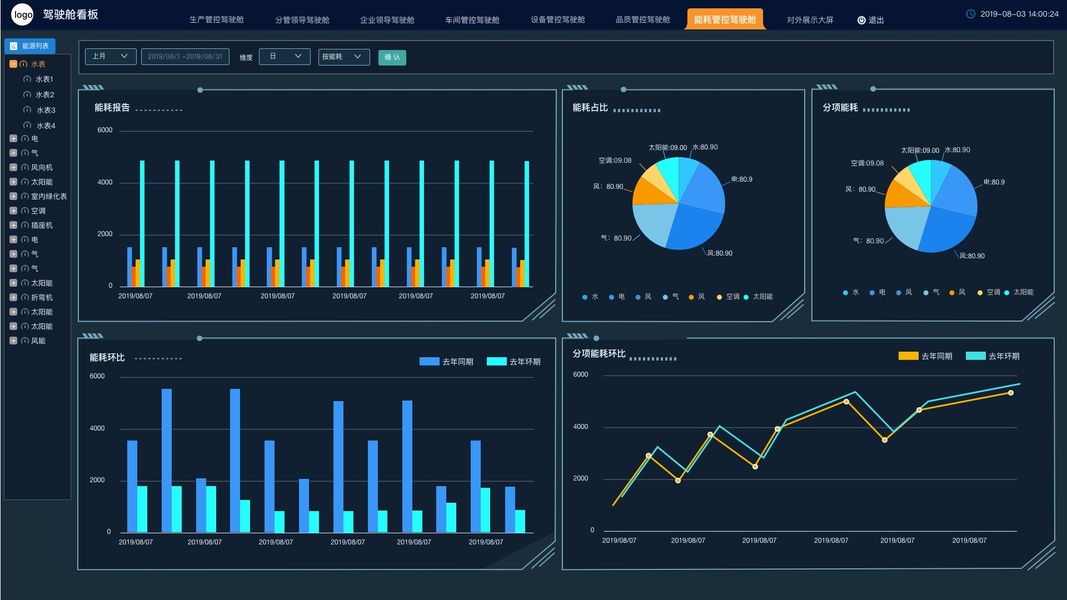Viewport: 1067px width, 600px height.
Task: Click the meter icon beside 折弯机
Action: pos(24,297)
